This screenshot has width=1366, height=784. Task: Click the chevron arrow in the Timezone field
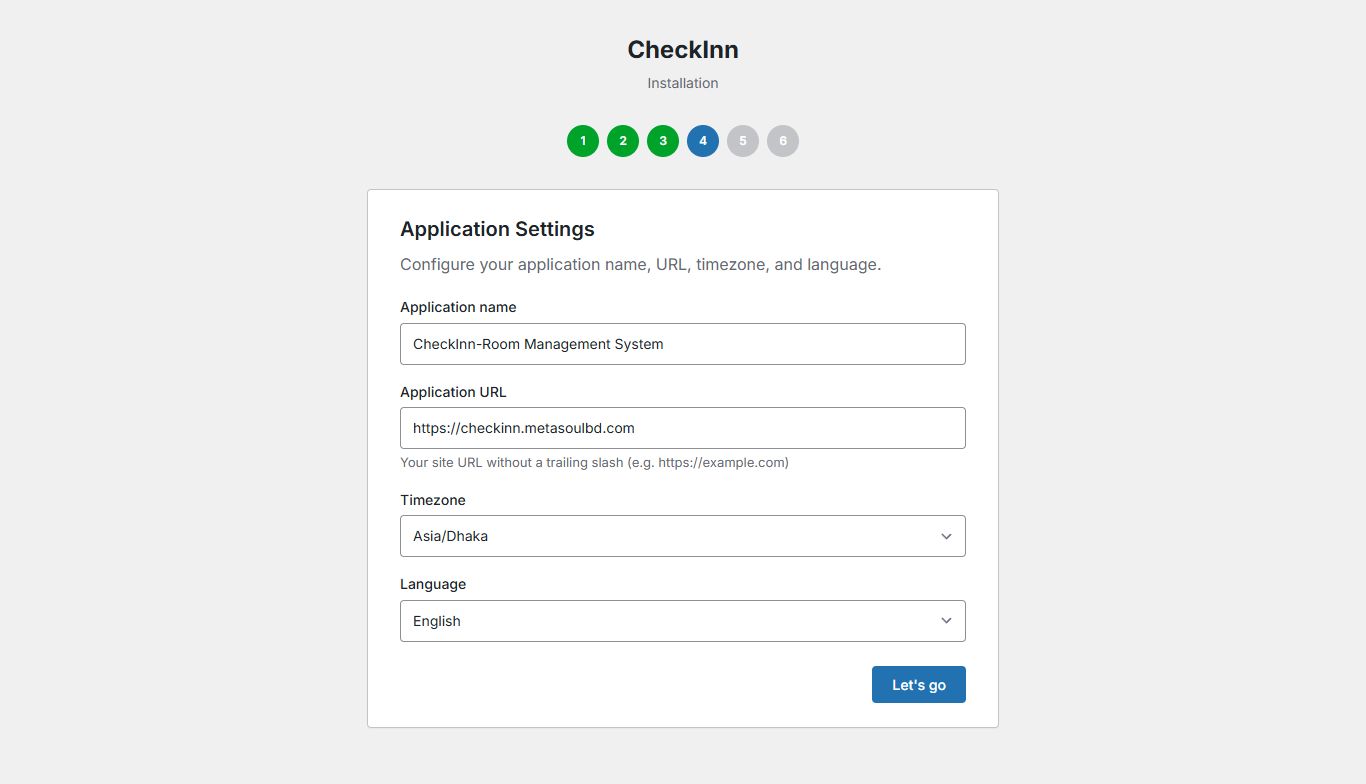[x=946, y=536]
